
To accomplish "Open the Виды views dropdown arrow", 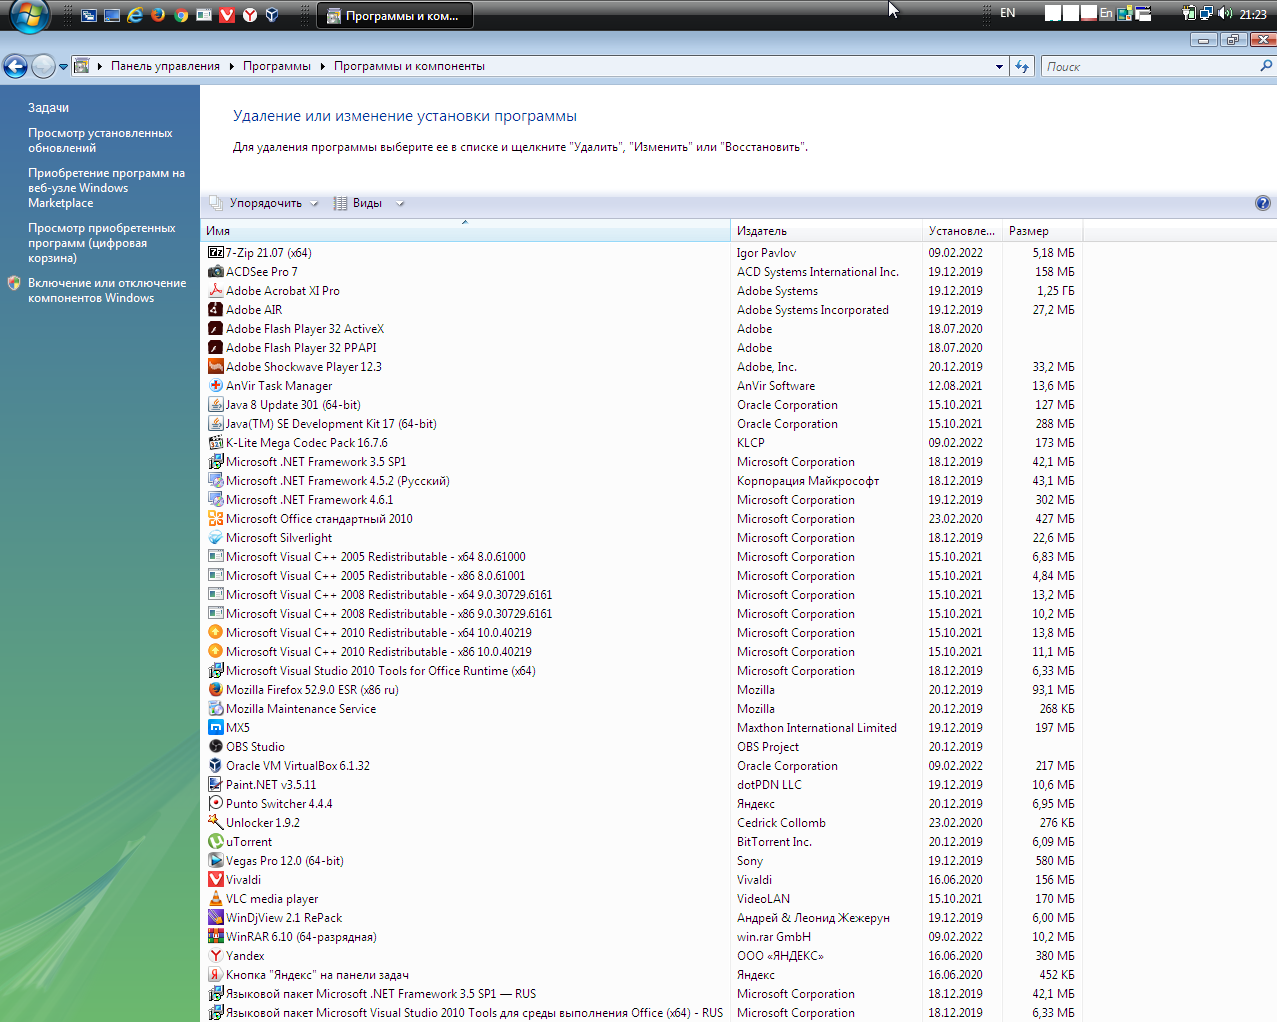I will [400, 203].
